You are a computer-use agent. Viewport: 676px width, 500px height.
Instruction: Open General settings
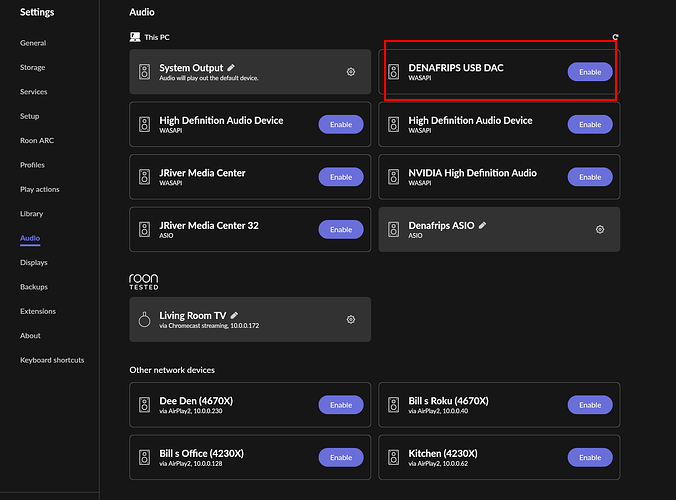(33, 43)
